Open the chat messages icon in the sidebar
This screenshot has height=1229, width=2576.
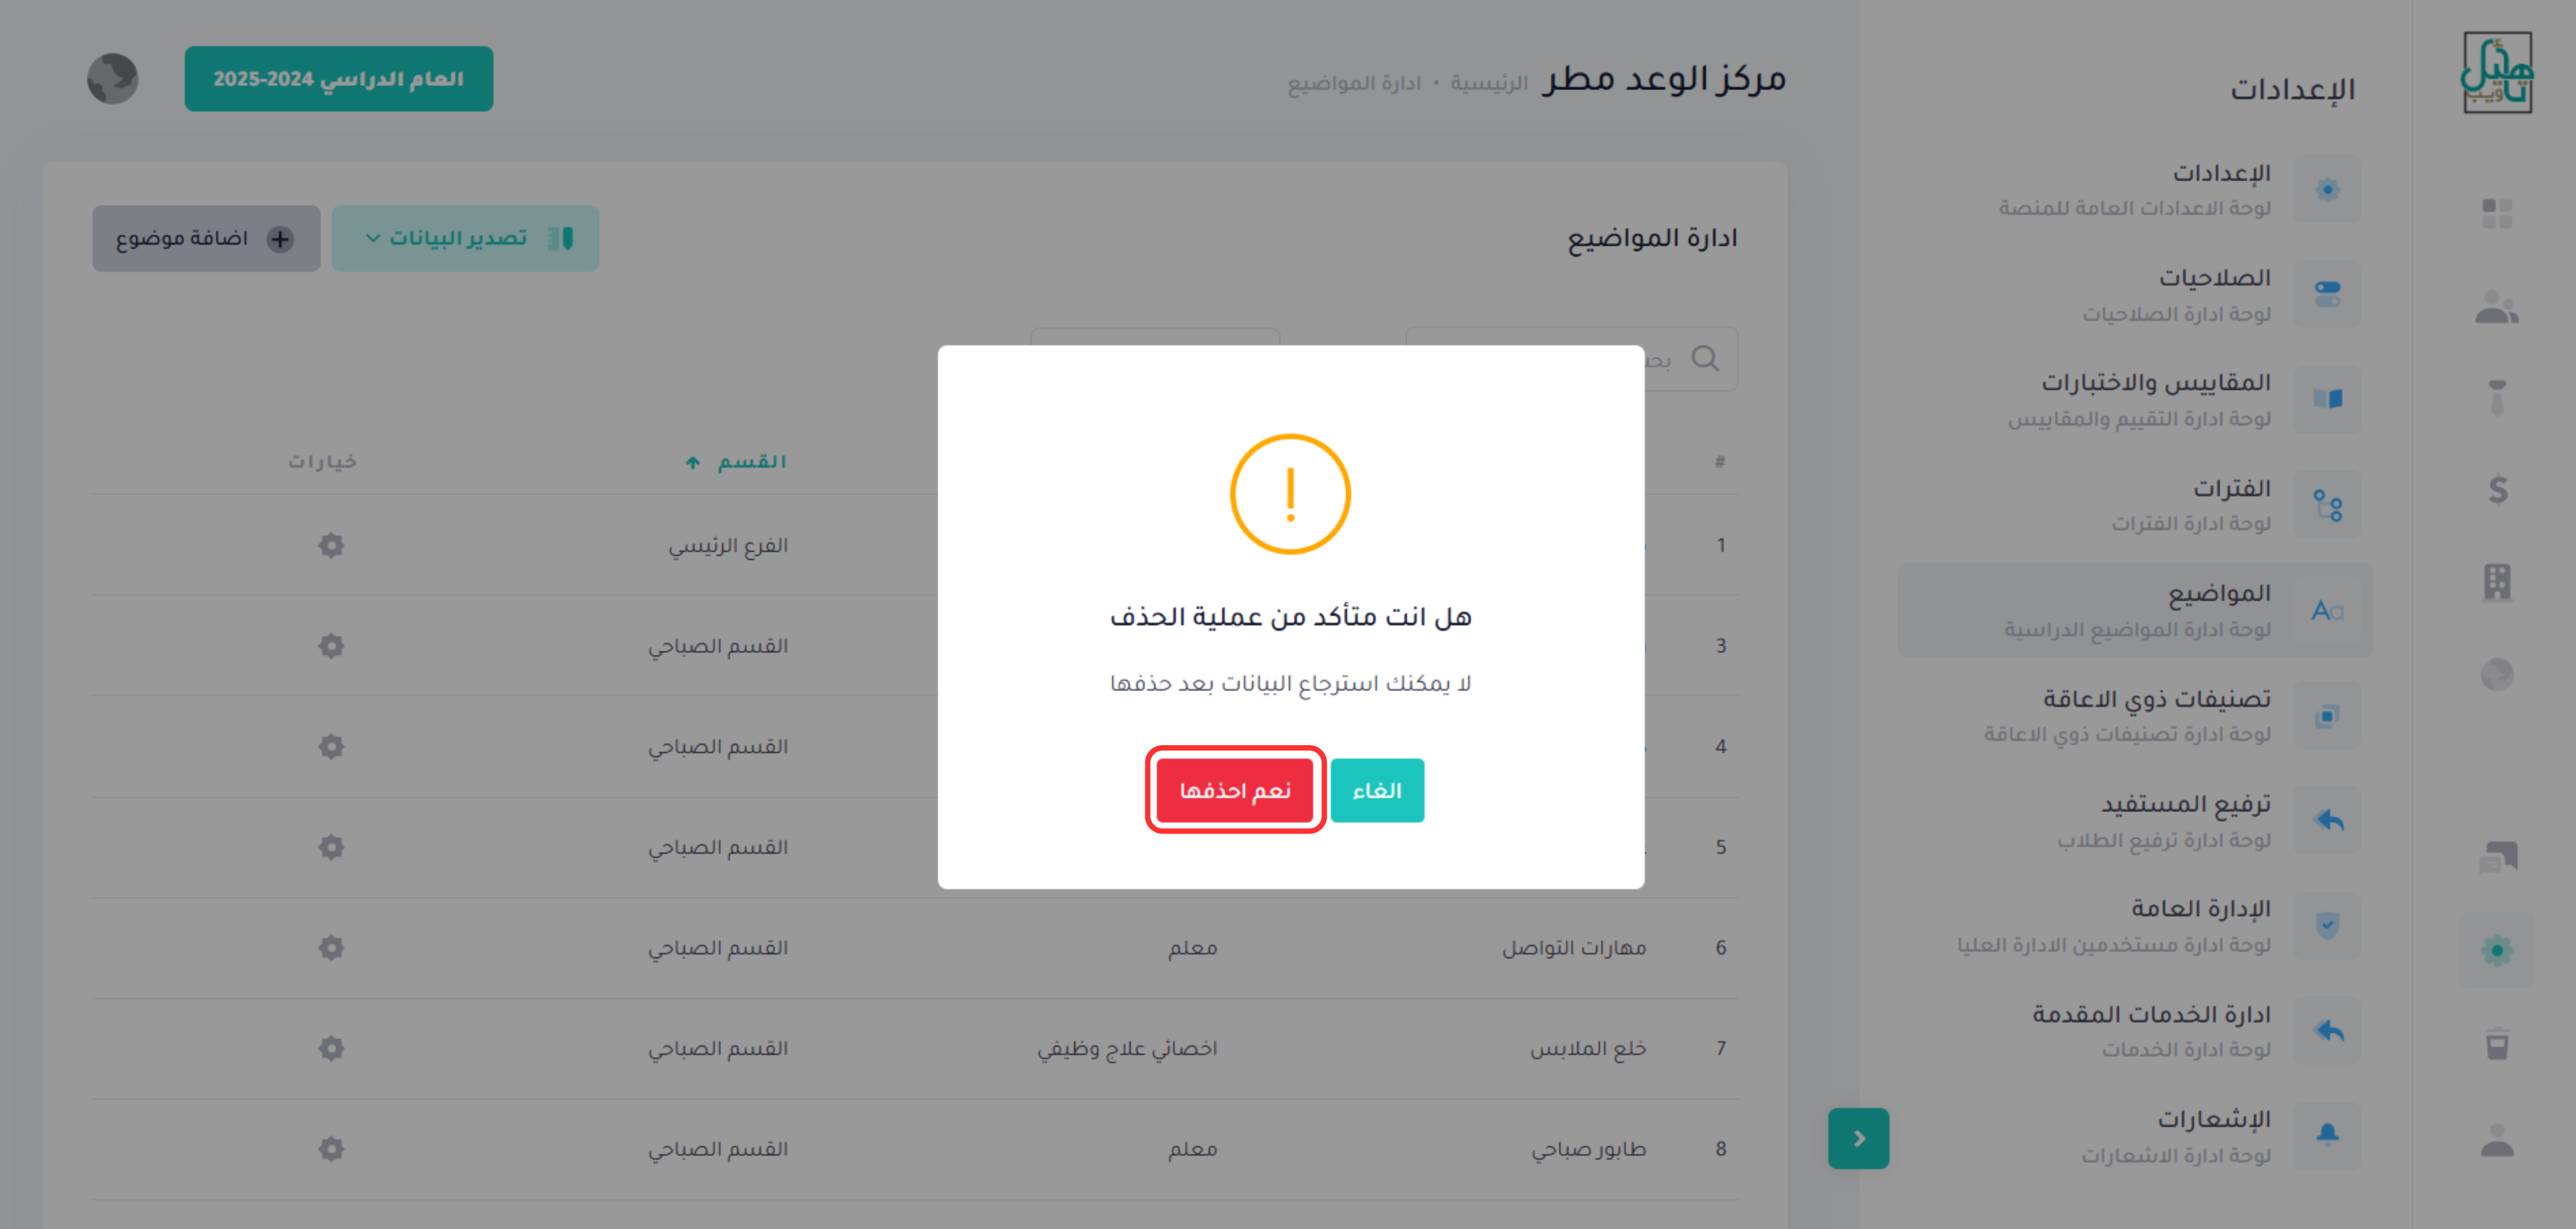(2497, 857)
